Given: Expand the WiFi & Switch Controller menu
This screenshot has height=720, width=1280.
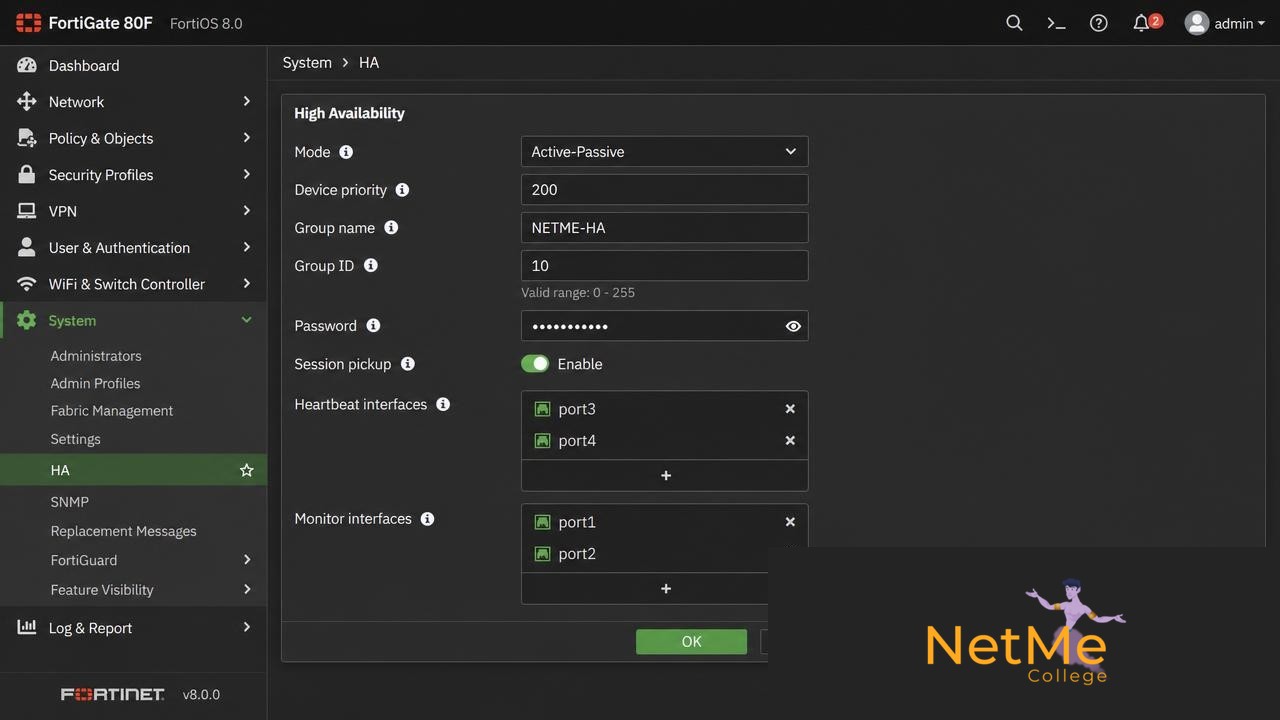Looking at the screenshot, I should click(133, 284).
